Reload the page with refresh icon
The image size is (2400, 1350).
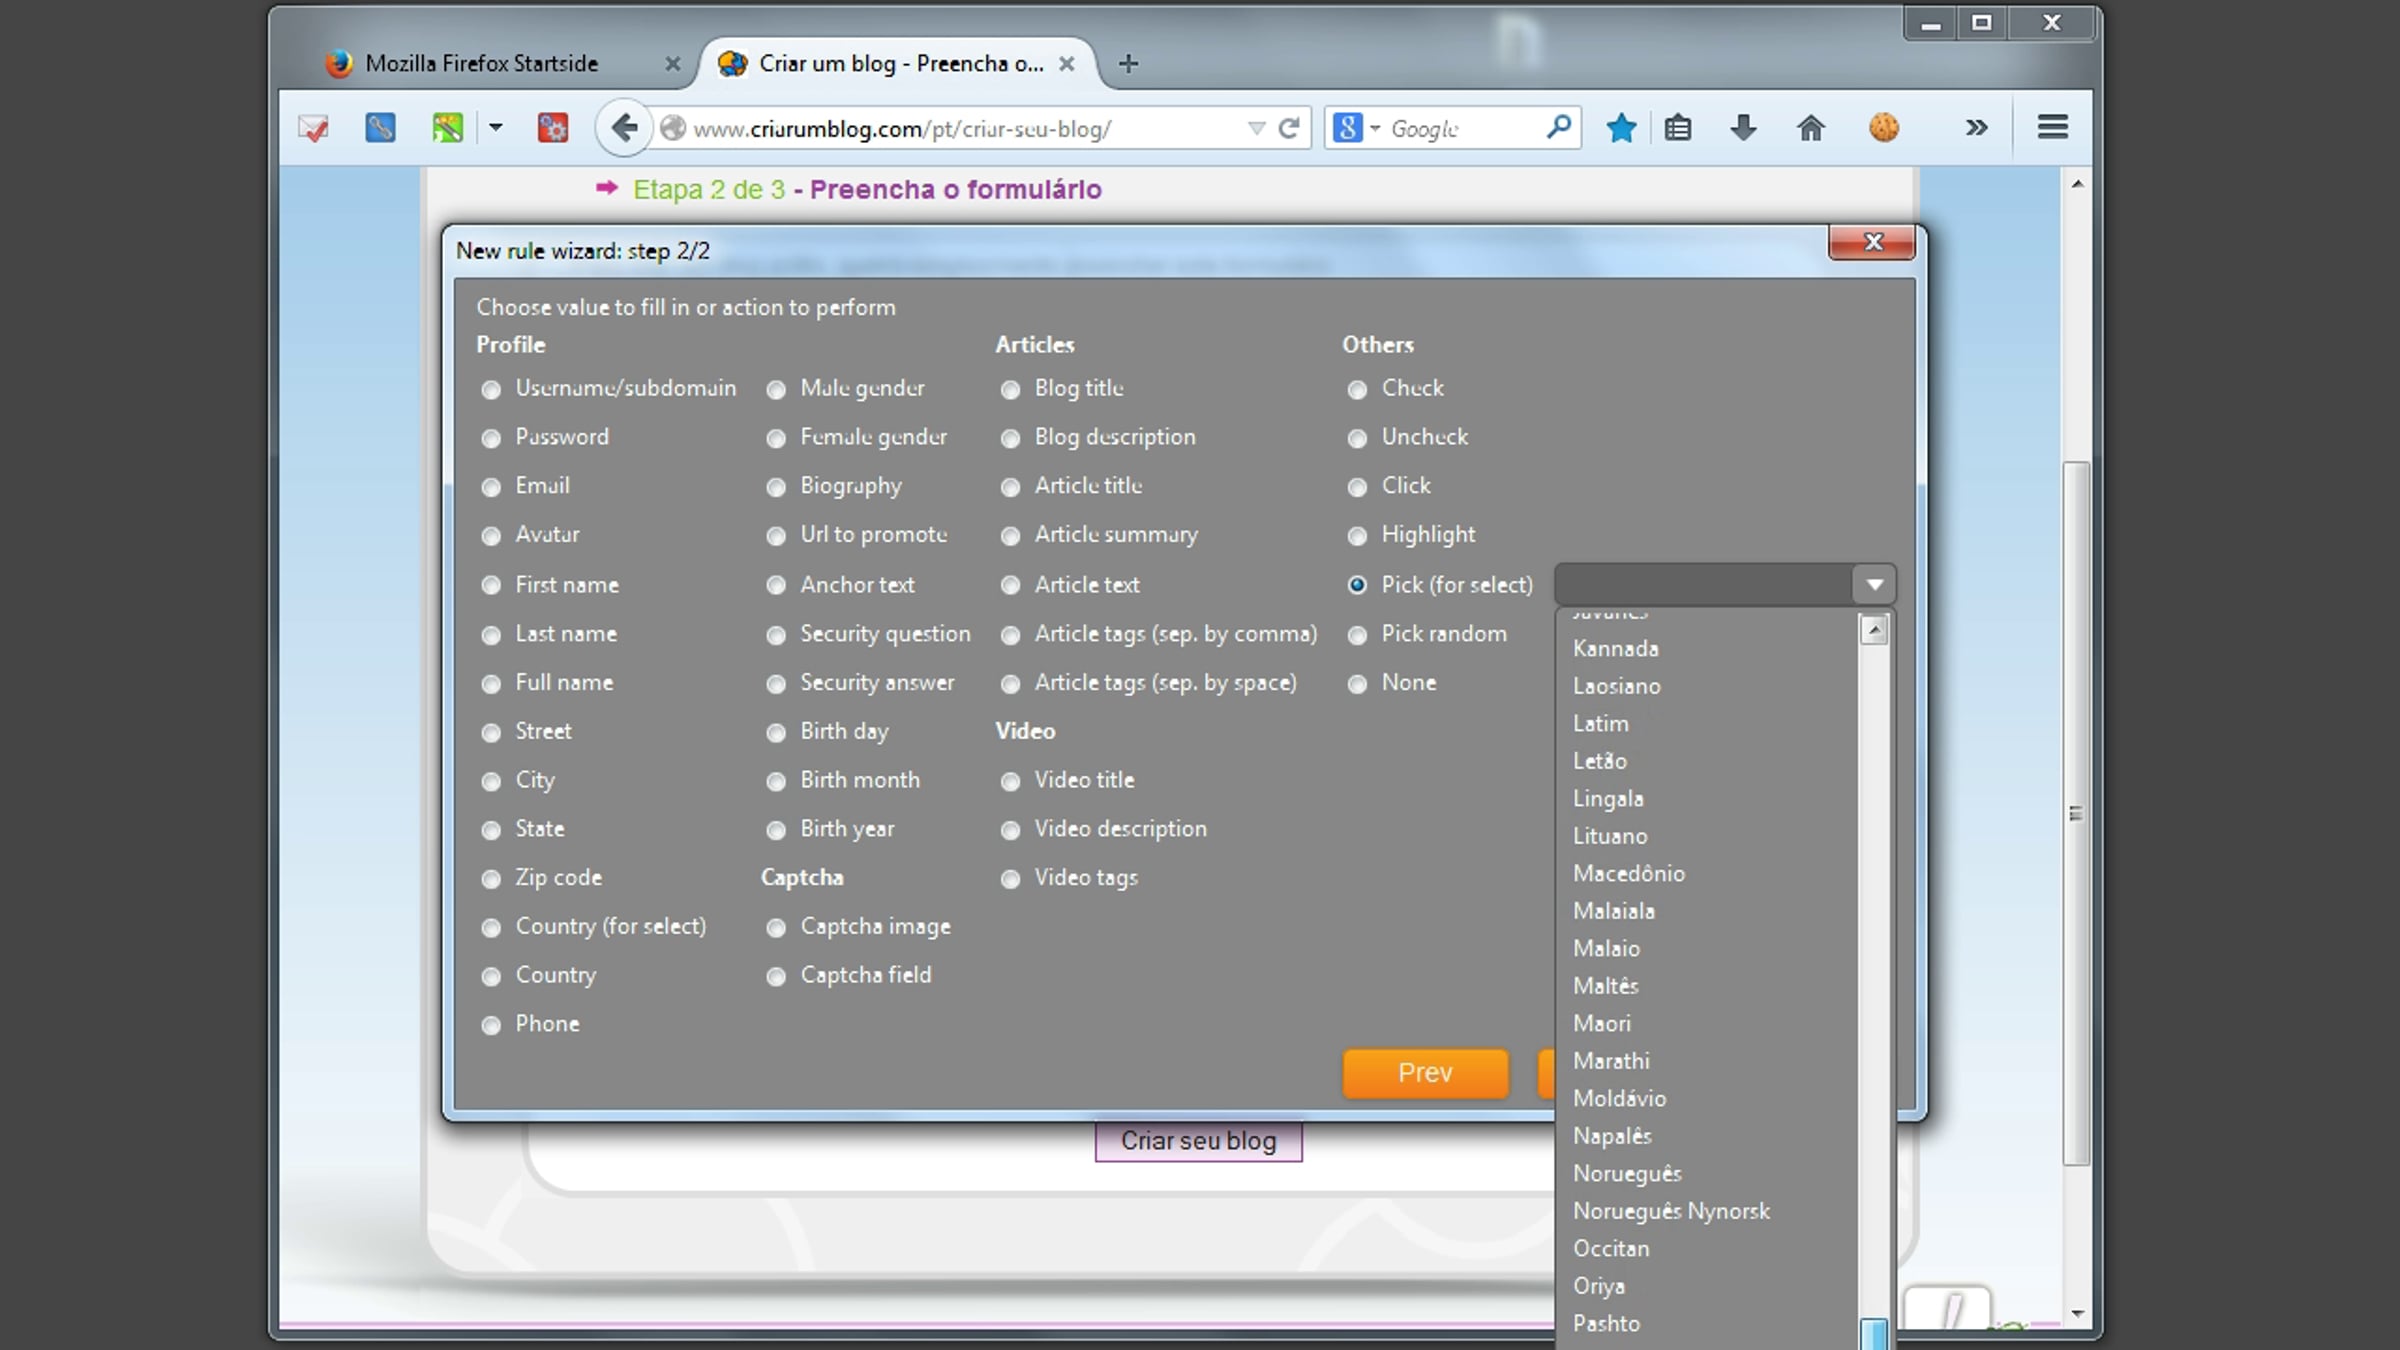1290,128
